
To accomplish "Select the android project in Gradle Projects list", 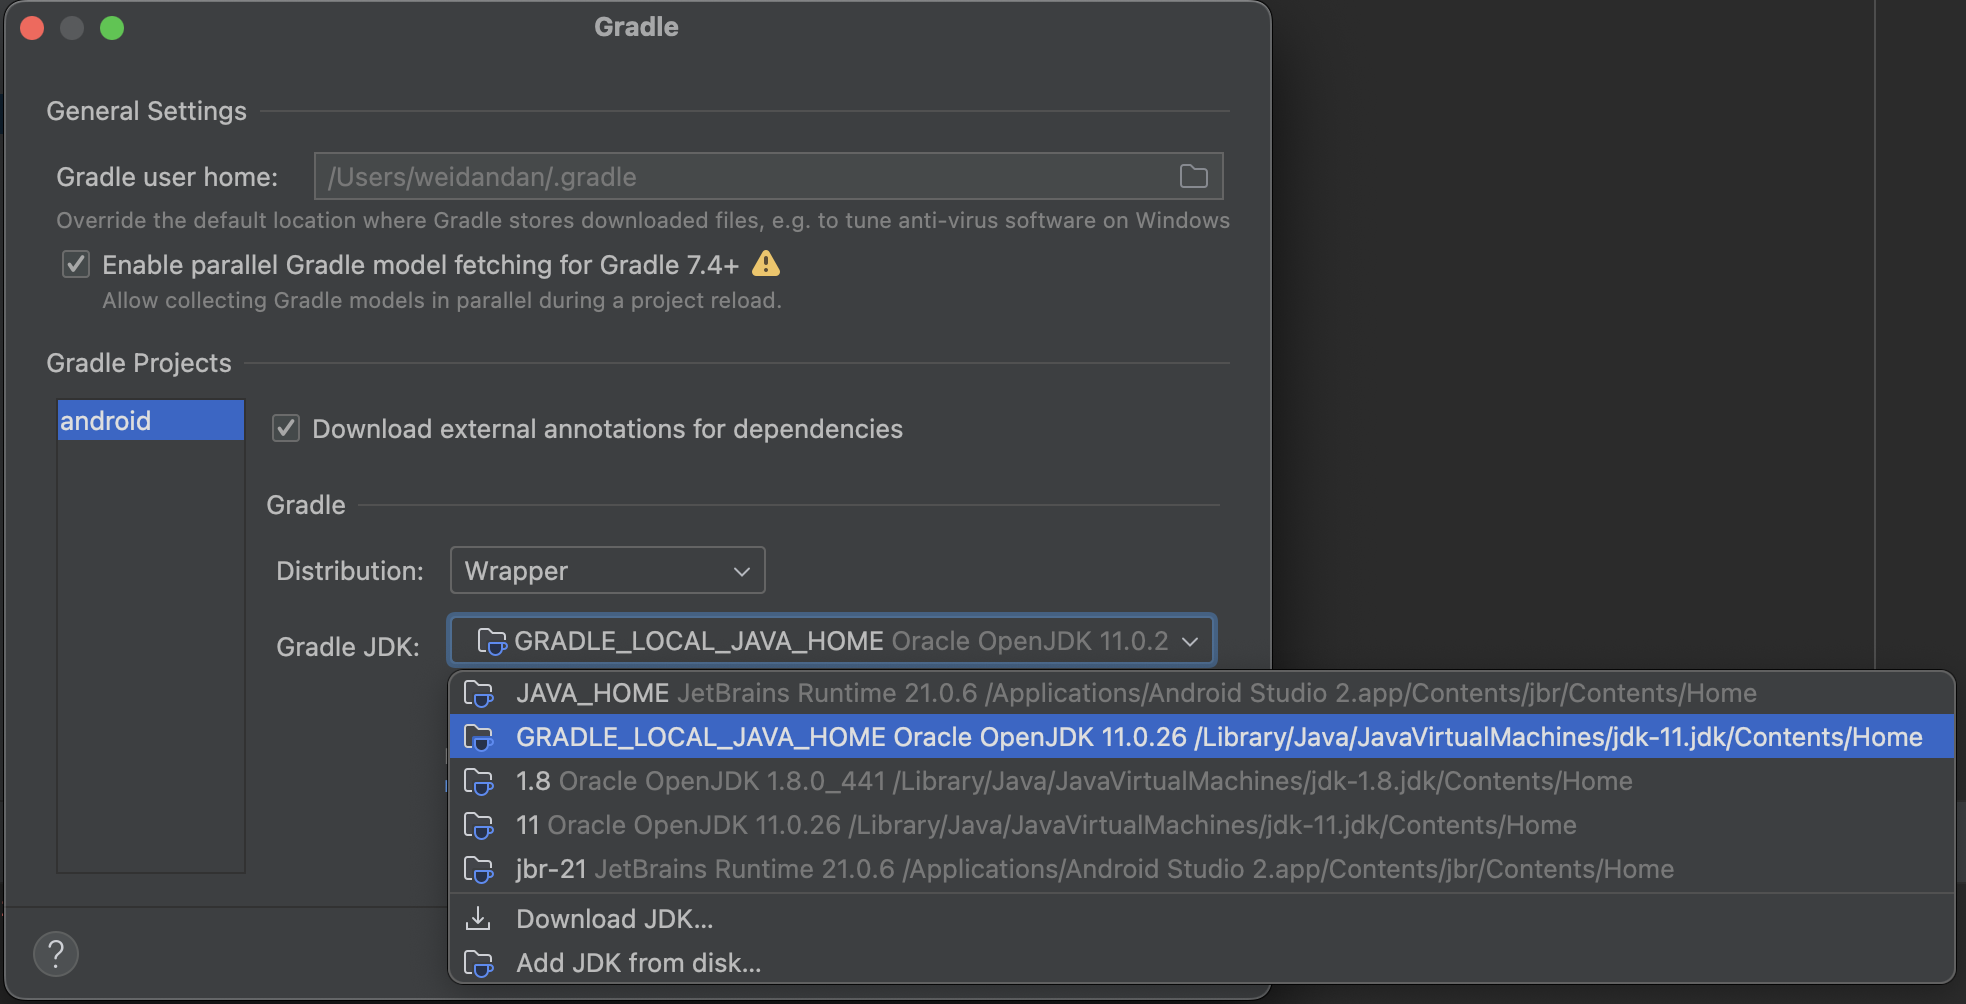I will 151,420.
